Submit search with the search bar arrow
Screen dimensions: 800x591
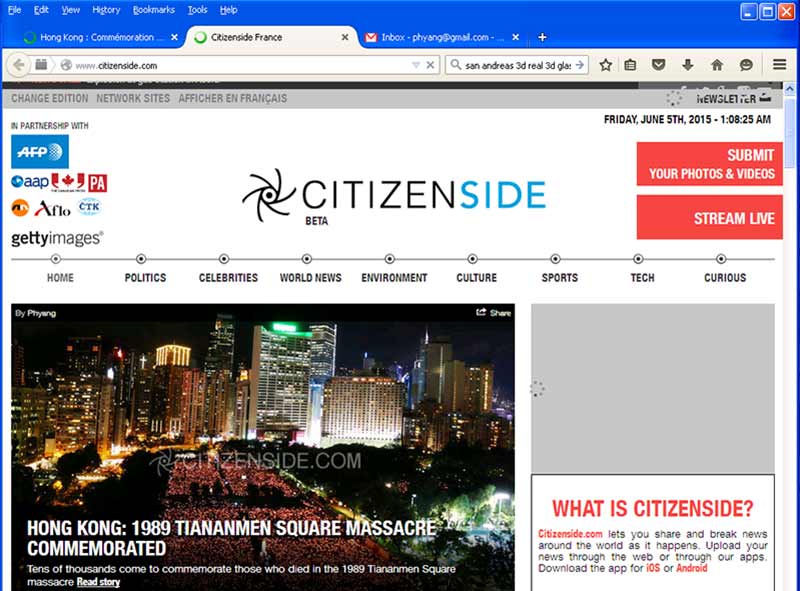pos(580,65)
